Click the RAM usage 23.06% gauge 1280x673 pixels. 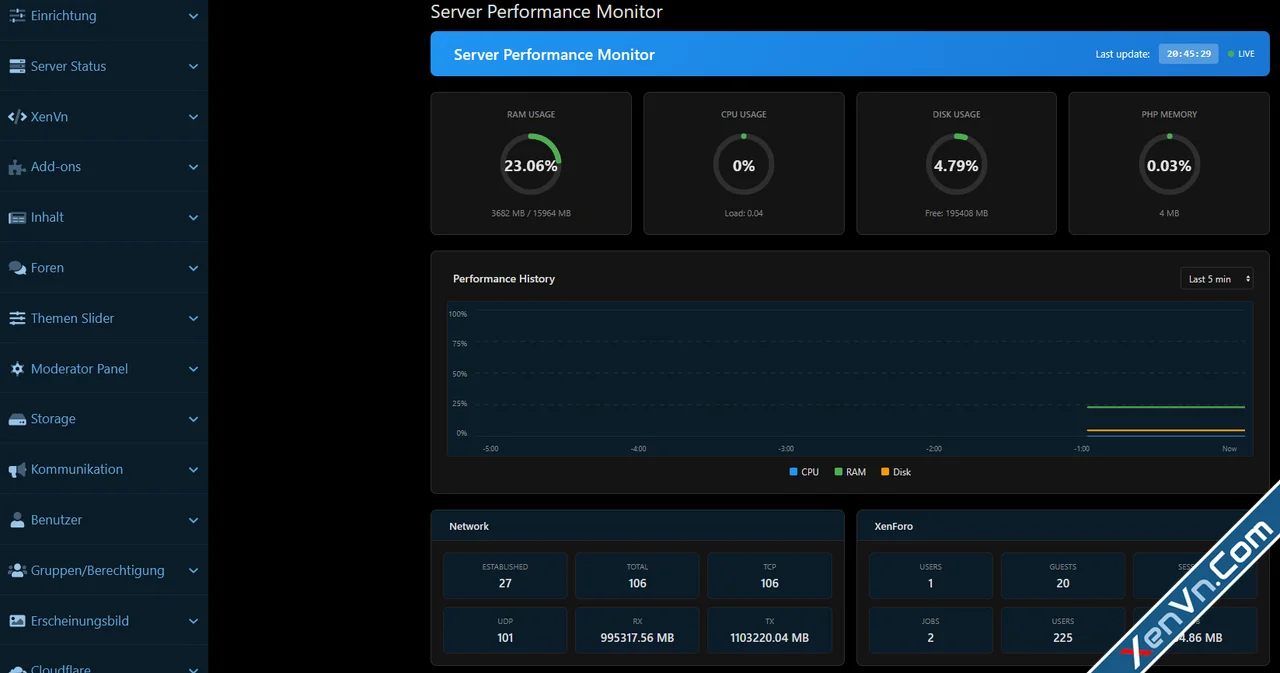point(531,165)
